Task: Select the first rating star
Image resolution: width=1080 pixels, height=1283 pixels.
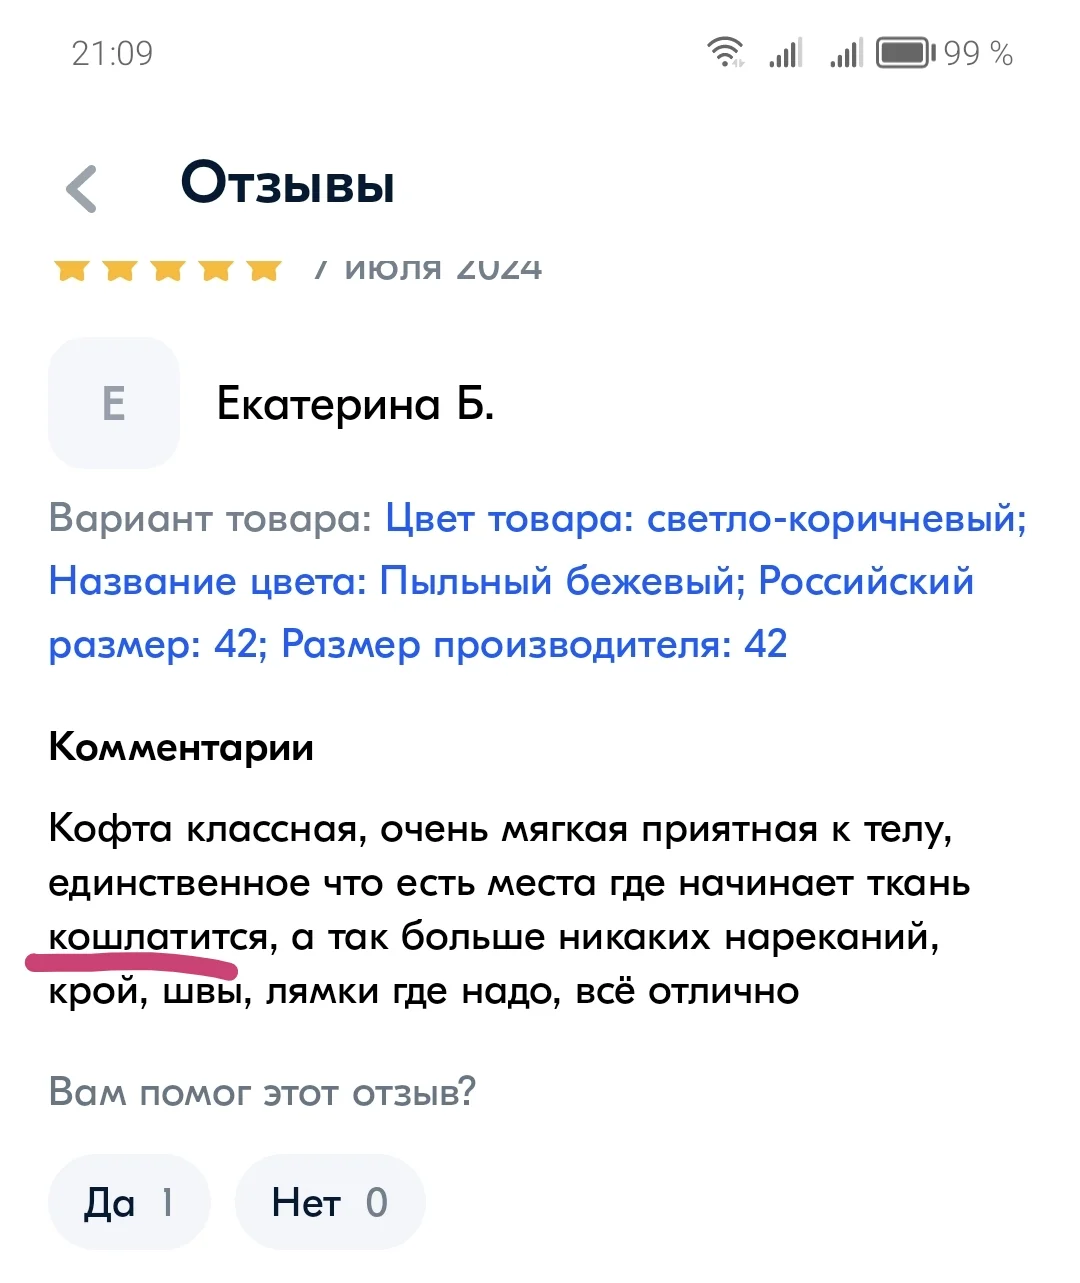Action: click(70, 267)
